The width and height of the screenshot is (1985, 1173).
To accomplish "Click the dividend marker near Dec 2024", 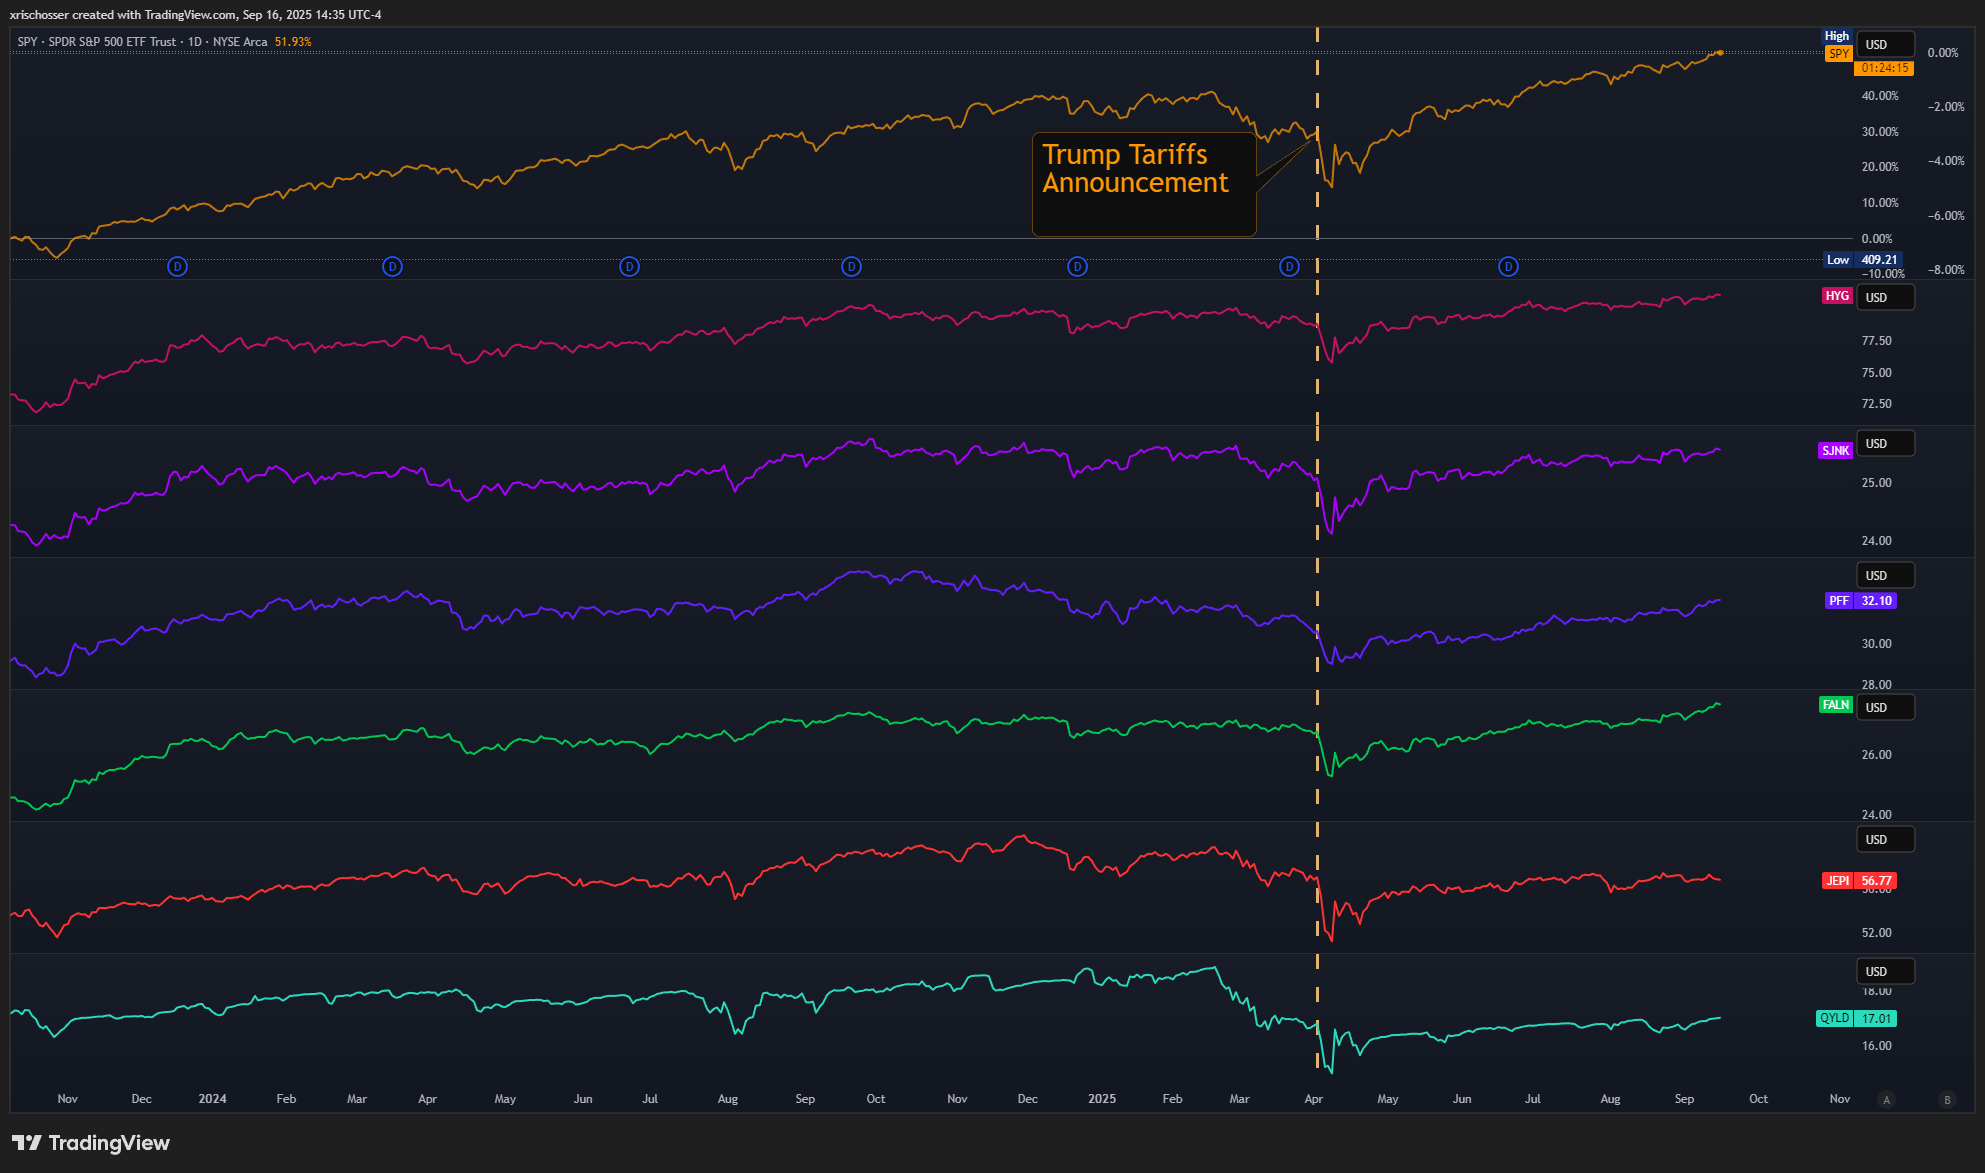I will pos(1077,267).
